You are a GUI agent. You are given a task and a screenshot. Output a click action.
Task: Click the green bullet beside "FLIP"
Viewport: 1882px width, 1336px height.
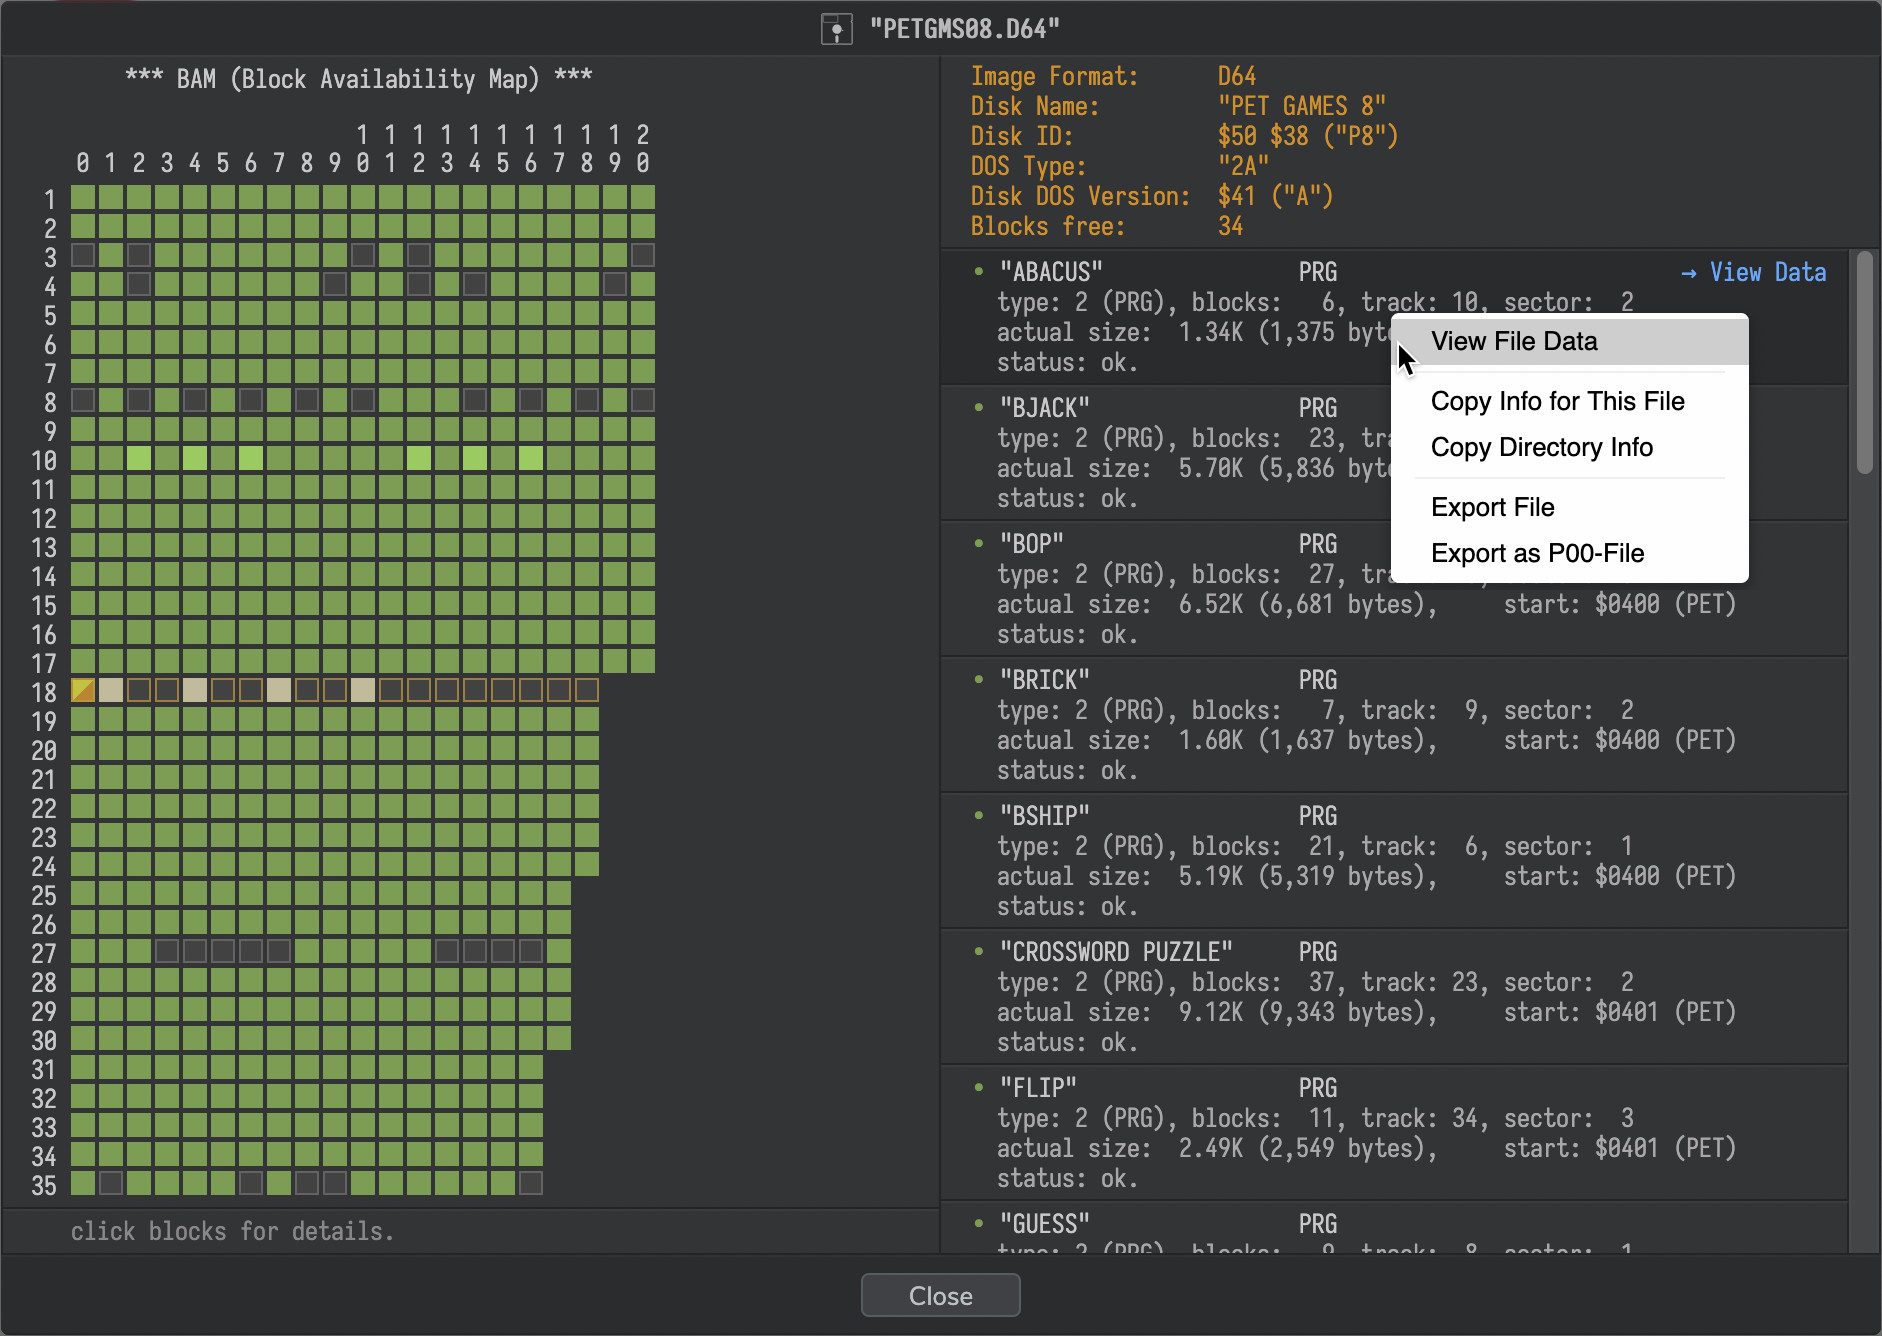coord(979,1087)
